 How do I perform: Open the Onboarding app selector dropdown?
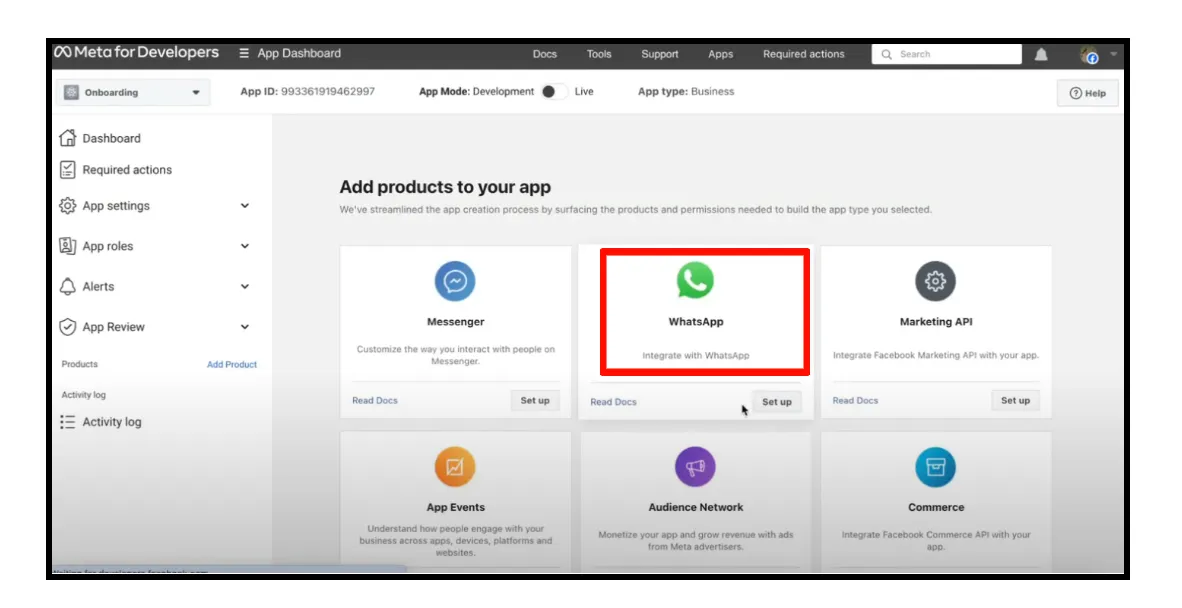(133, 92)
